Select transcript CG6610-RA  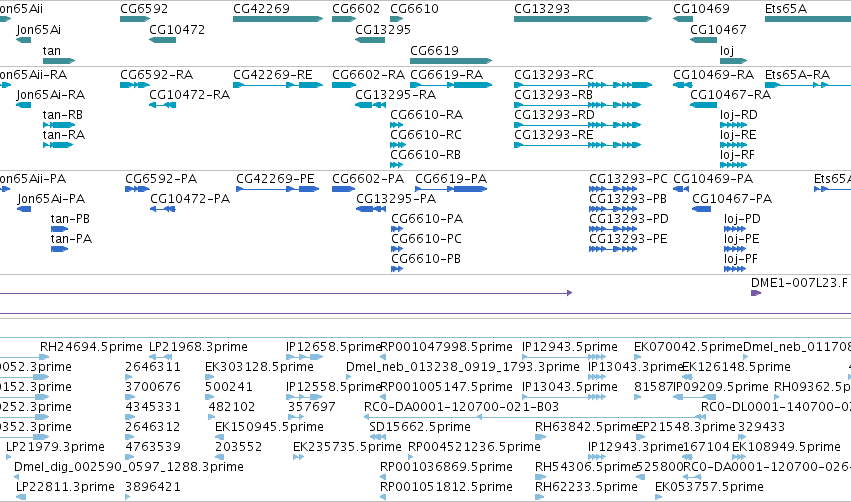click(427, 115)
